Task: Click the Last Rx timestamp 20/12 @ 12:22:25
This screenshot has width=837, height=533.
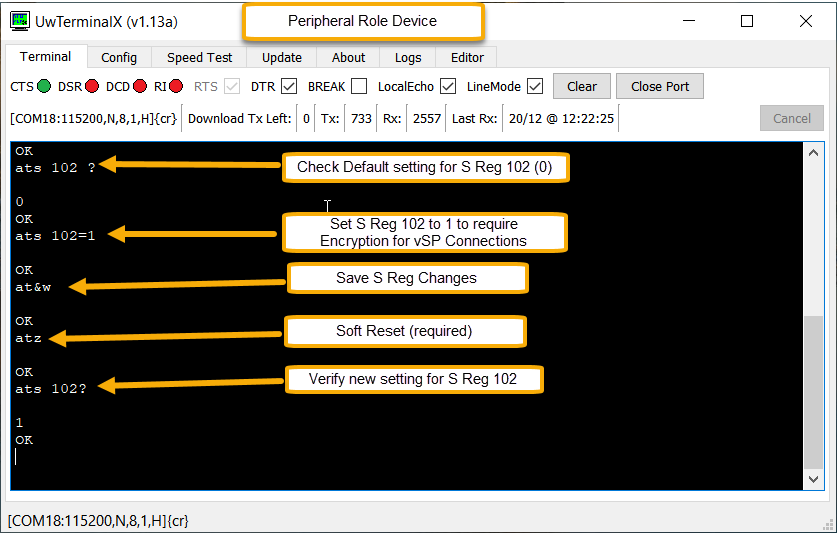Action: (561, 119)
